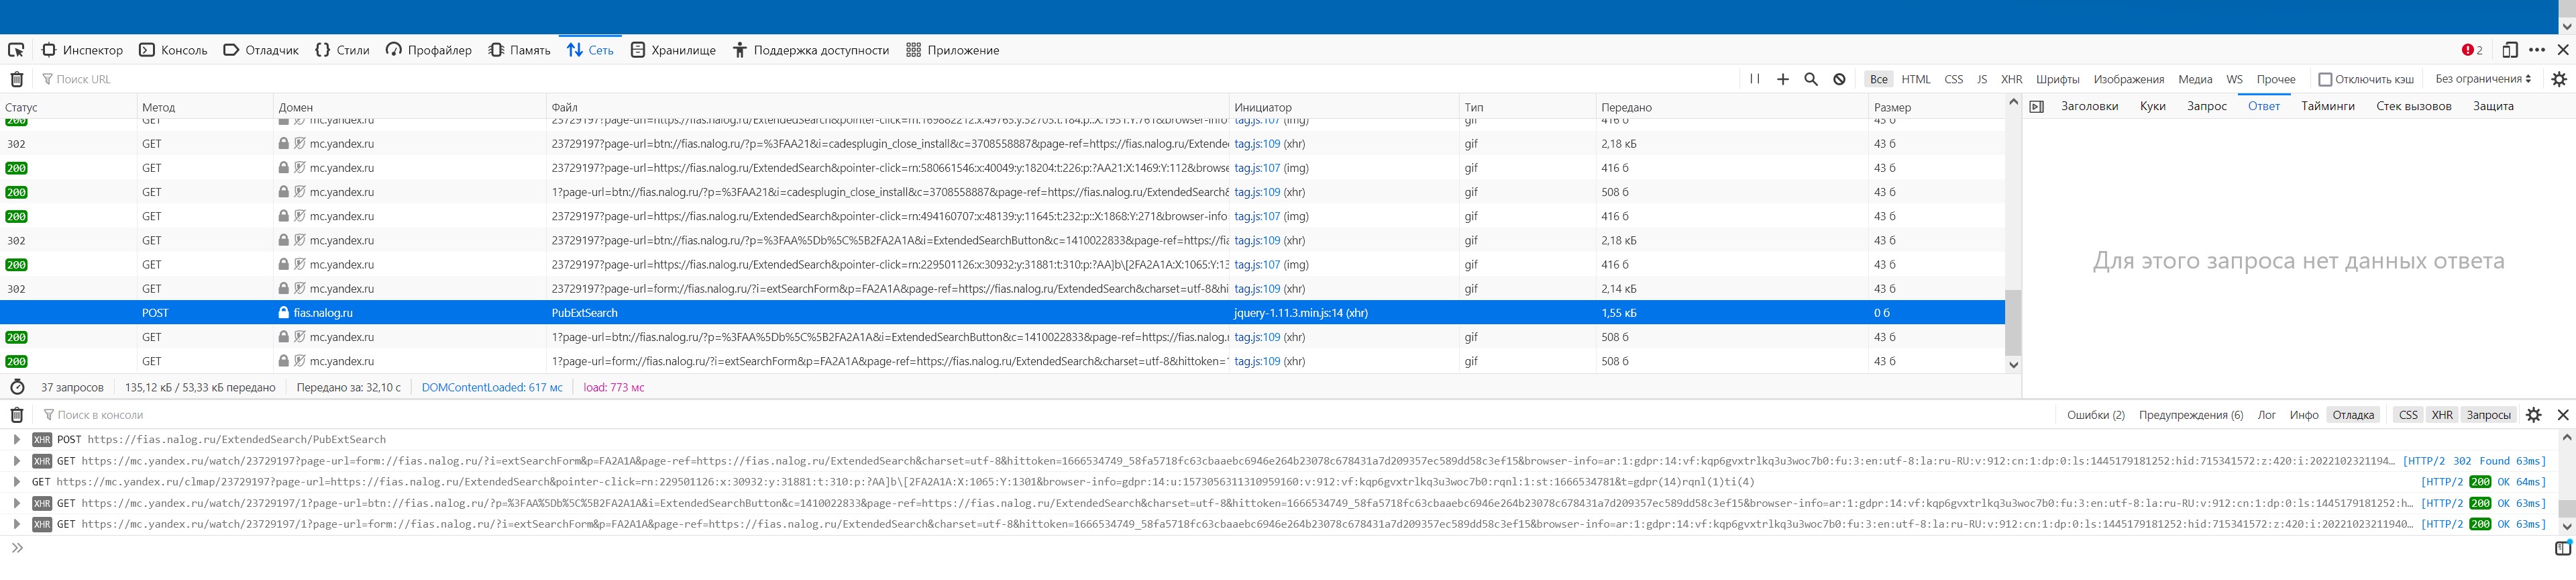2576x580 pixels.
Task: Open request blocking panel icon
Action: 1839,79
